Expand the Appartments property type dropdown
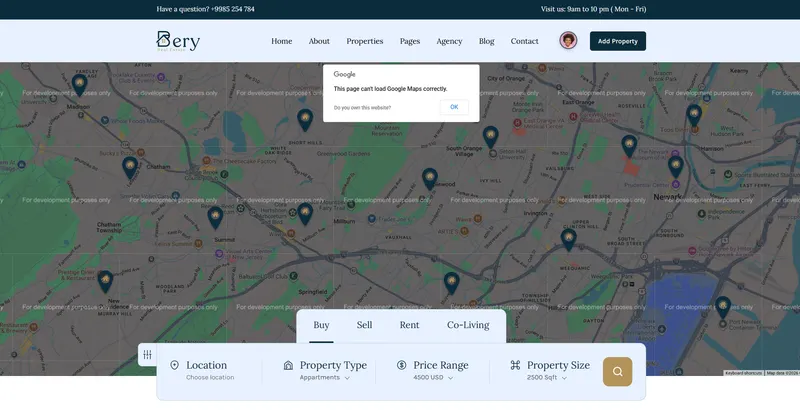The width and height of the screenshot is (800, 410). [x=324, y=377]
